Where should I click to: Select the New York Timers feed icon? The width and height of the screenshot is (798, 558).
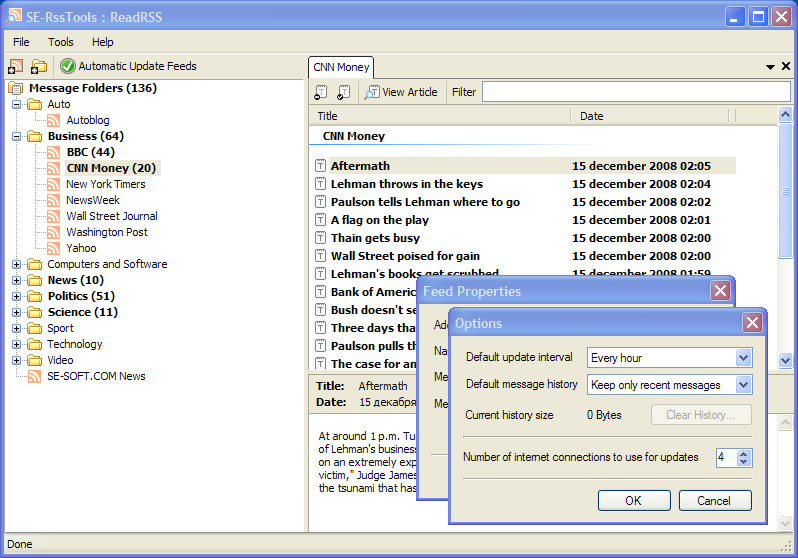(53, 184)
